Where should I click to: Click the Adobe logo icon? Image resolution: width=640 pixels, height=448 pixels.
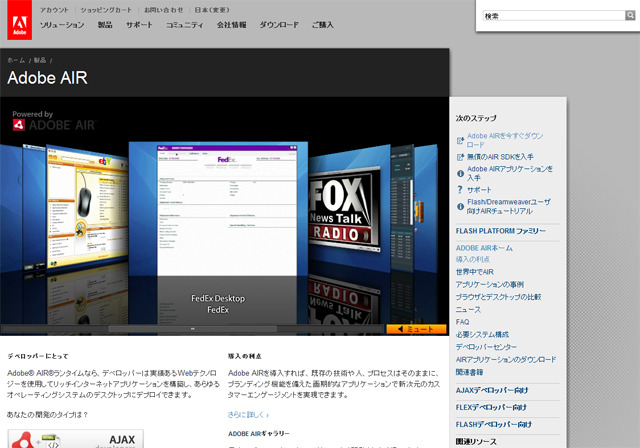[x=20, y=20]
